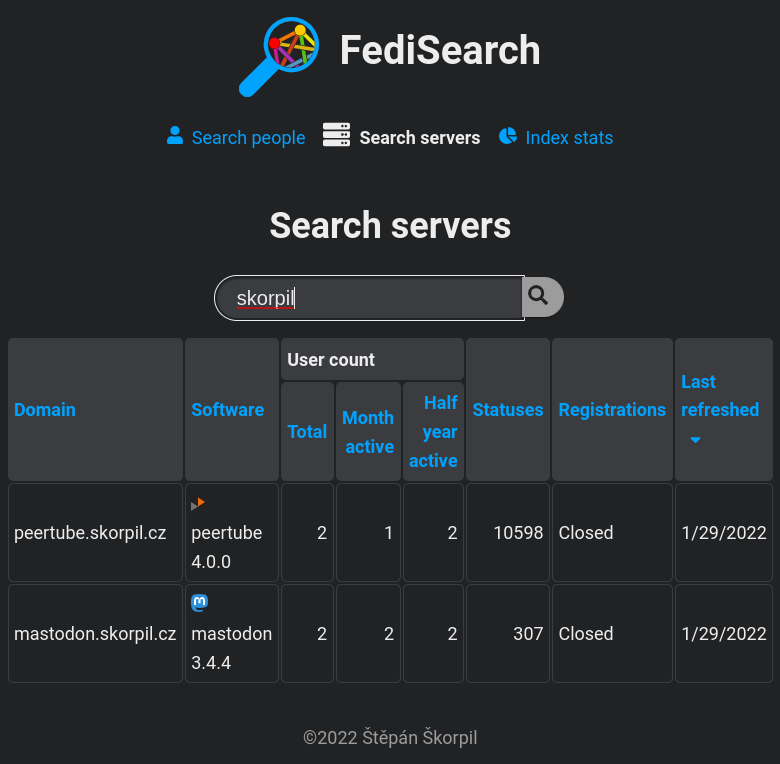Click the sort arrow under Last refreshed
780x764 pixels.
click(x=695, y=440)
